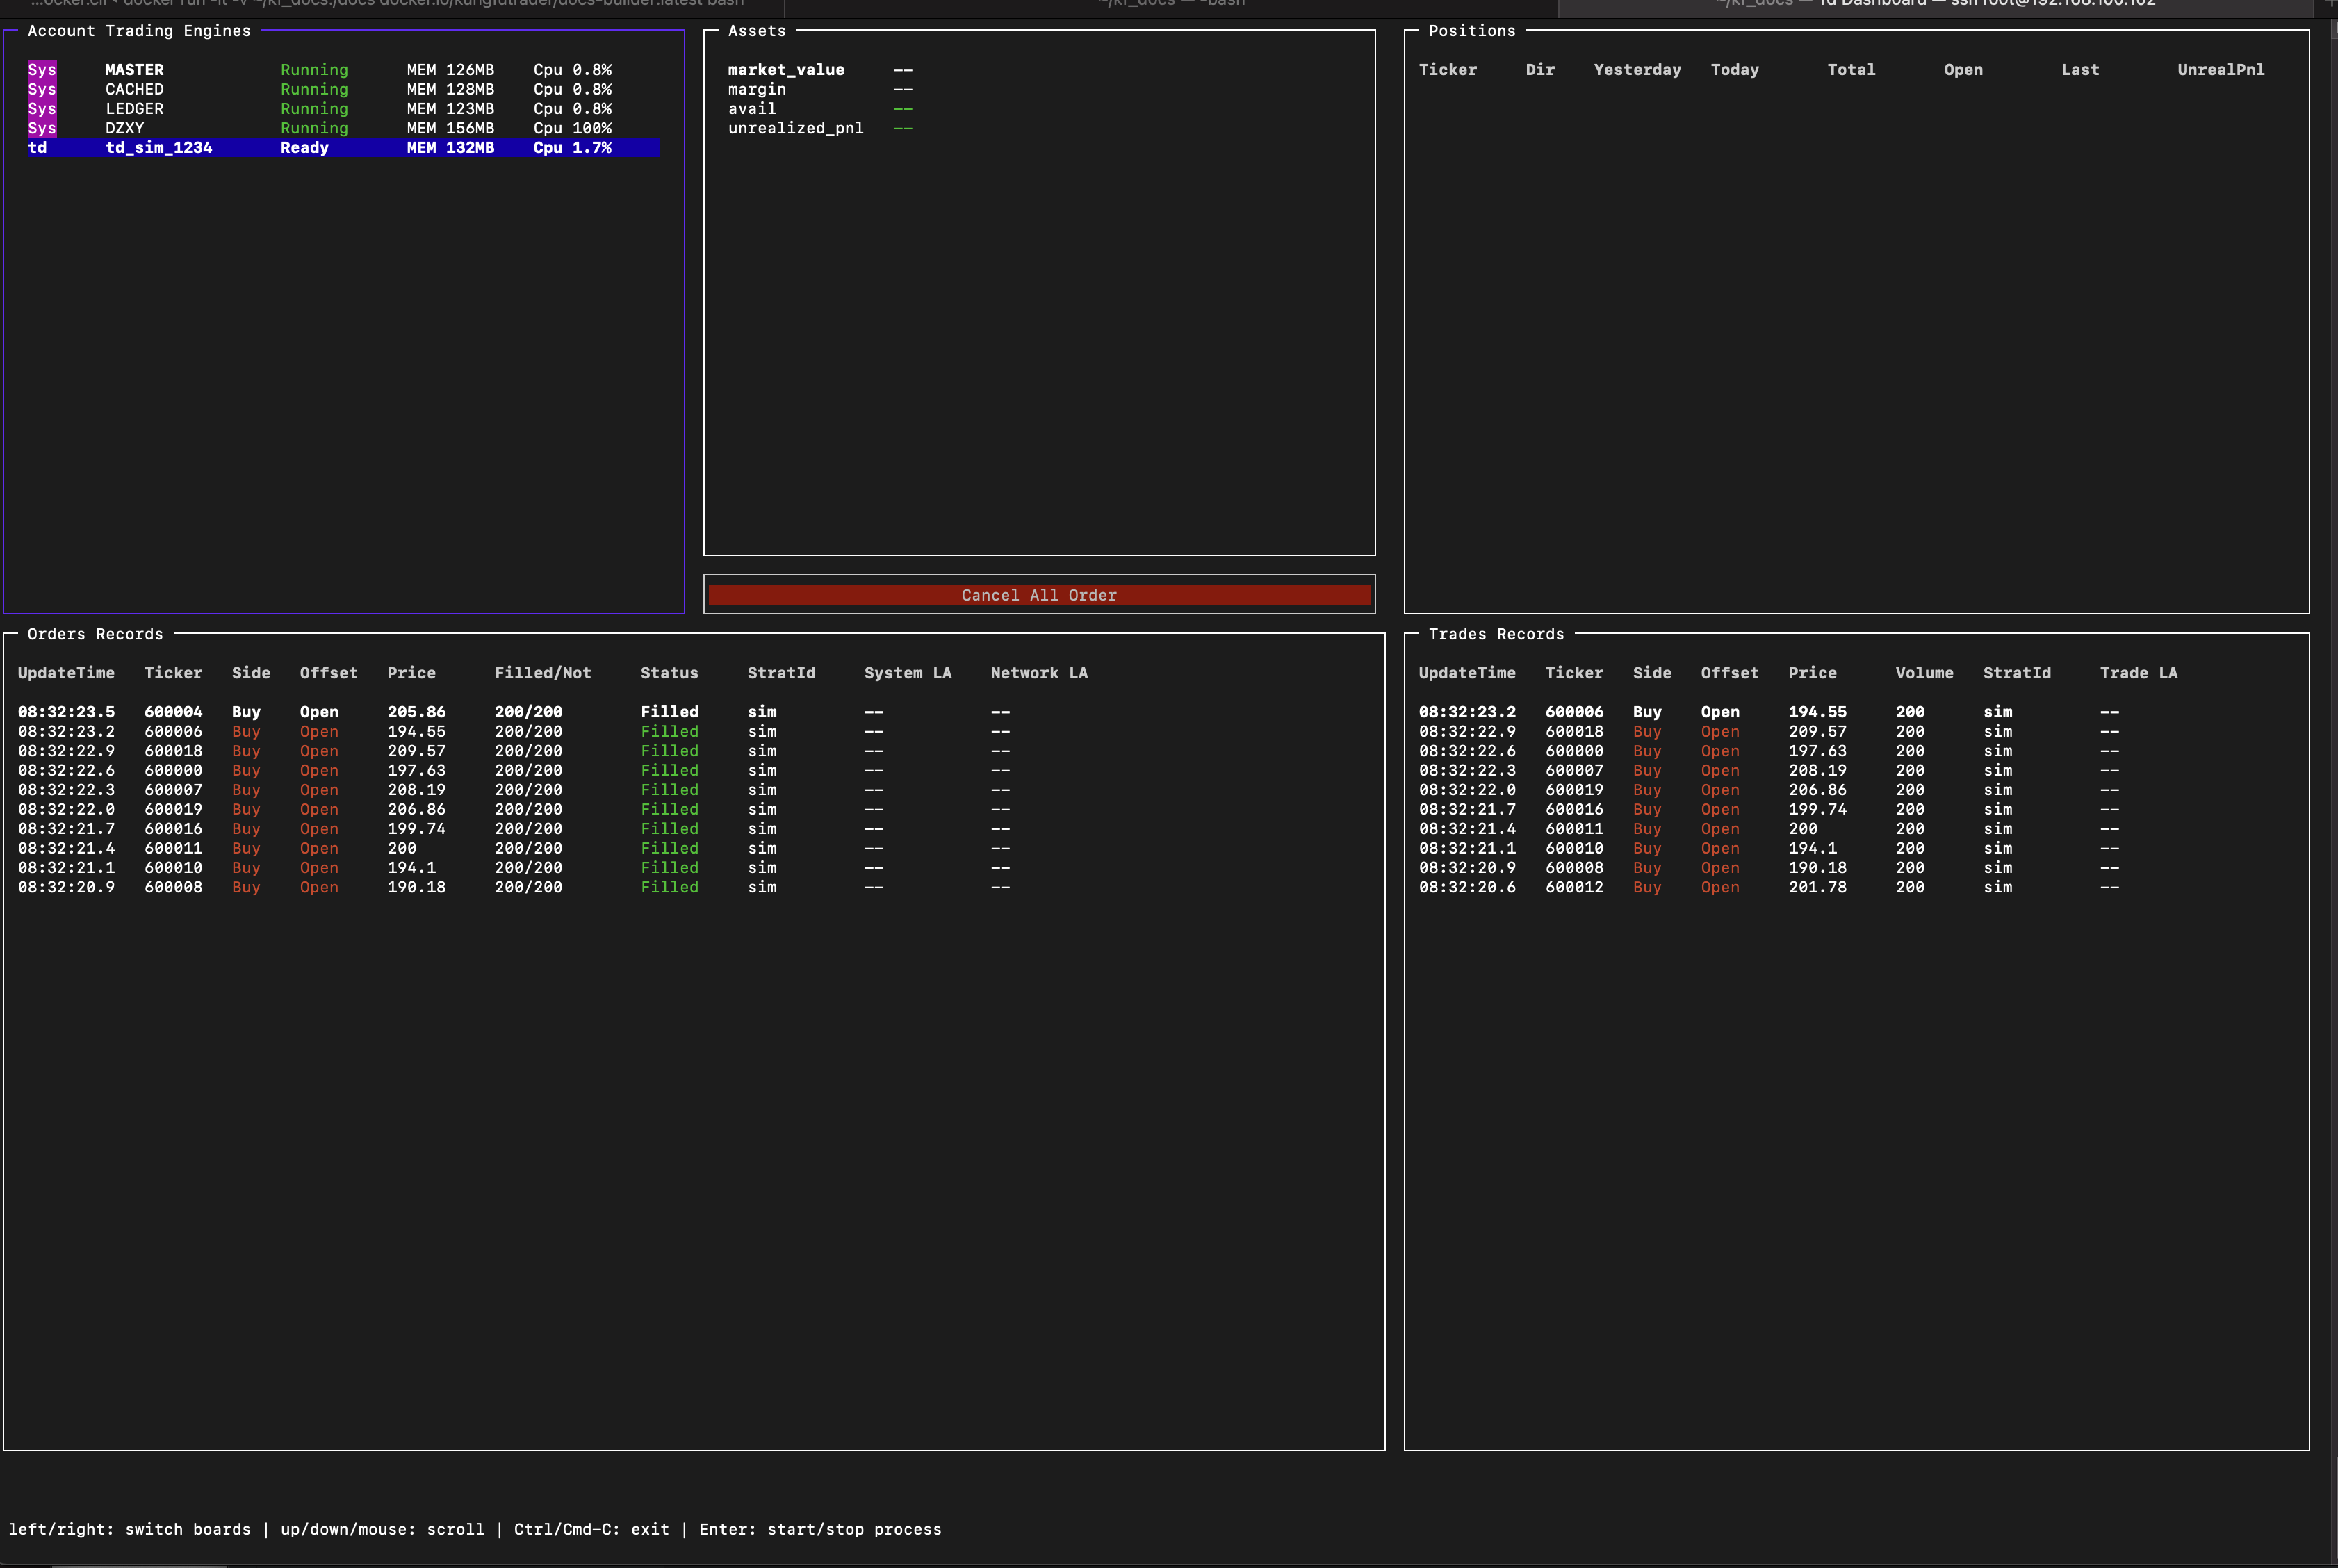Click price 199.74 in Orders Records
This screenshot has height=1568, width=2338.
tap(416, 829)
